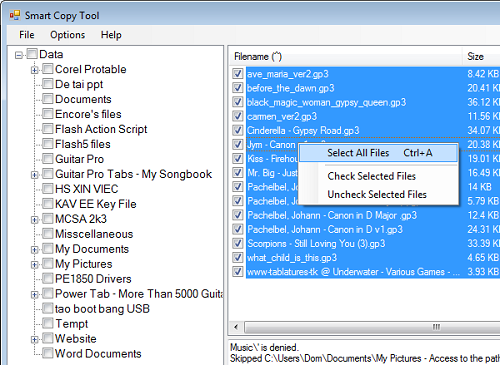The image size is (500, 365).
Task: Click the file list horizontal scrollbar thumb
Action: 373,327
